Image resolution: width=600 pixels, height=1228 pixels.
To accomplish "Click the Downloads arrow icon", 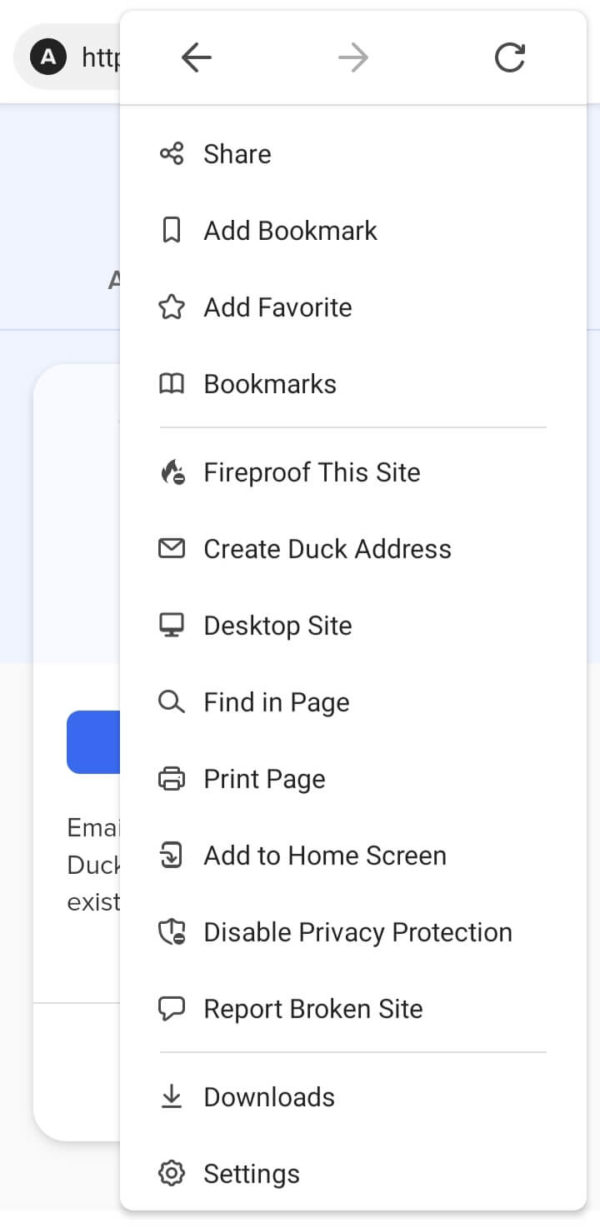I will [x=172, y=1096].
